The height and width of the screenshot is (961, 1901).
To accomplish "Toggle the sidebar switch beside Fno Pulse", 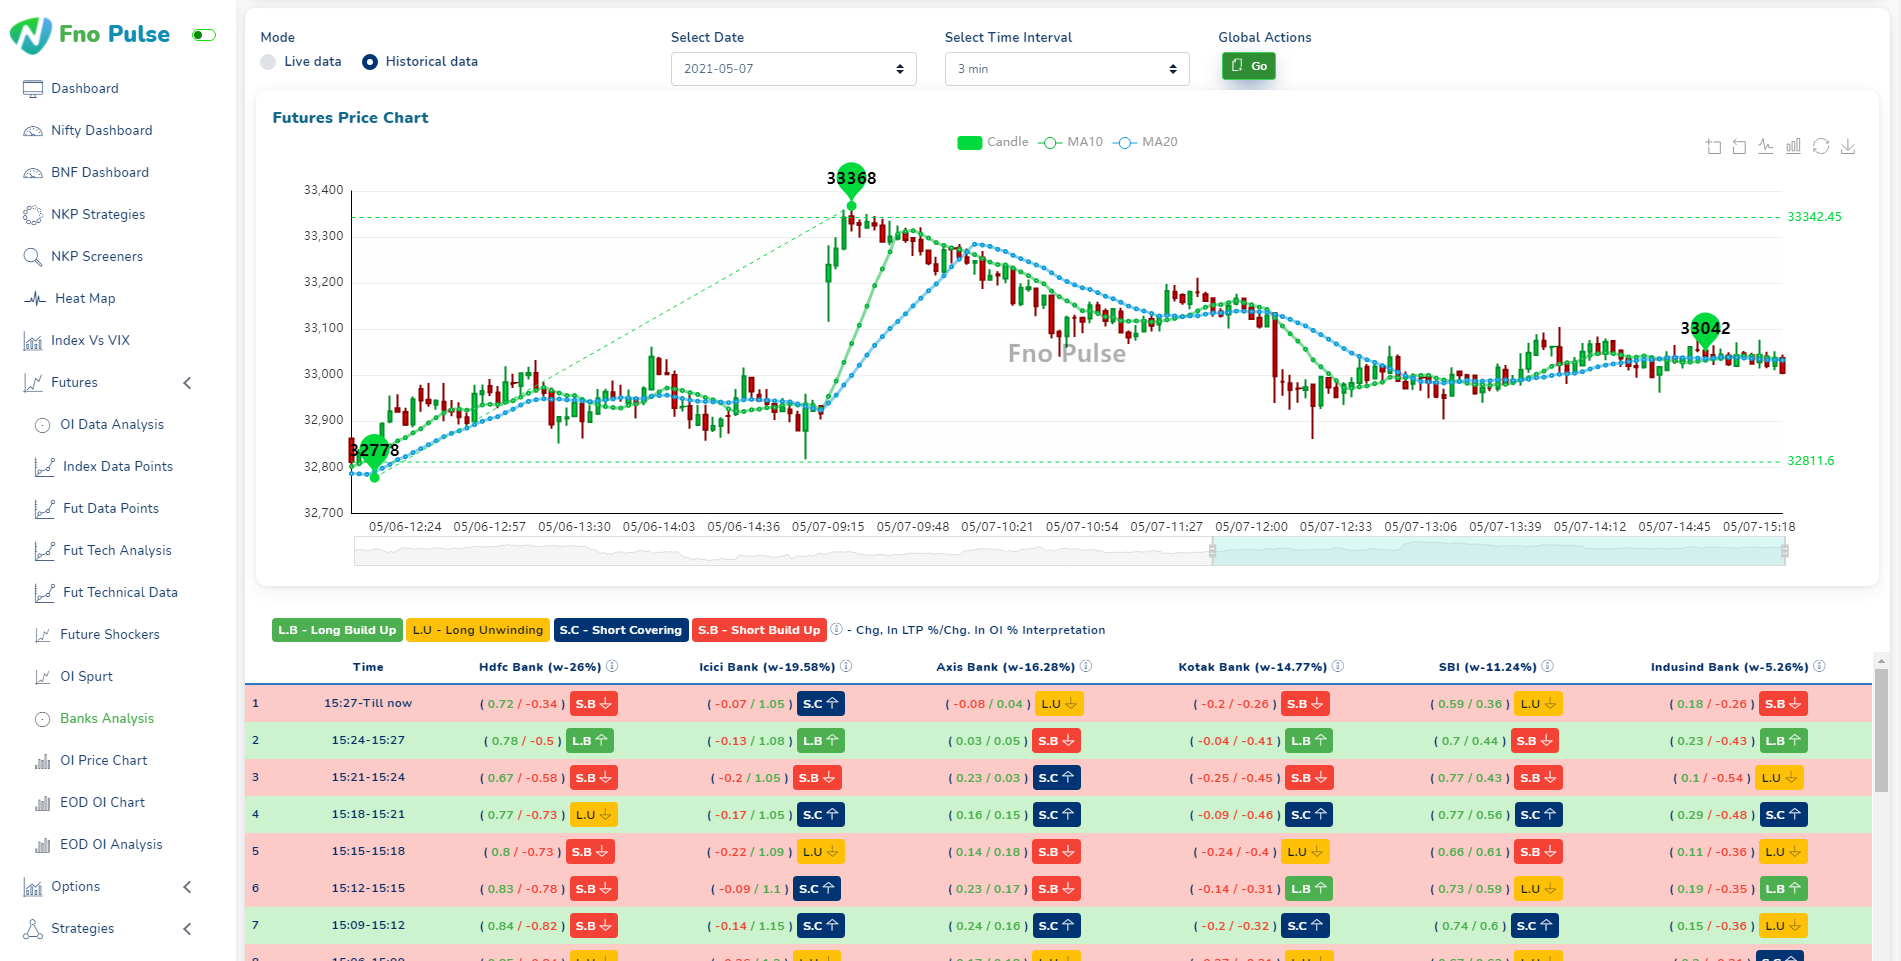I will (204, 35).
